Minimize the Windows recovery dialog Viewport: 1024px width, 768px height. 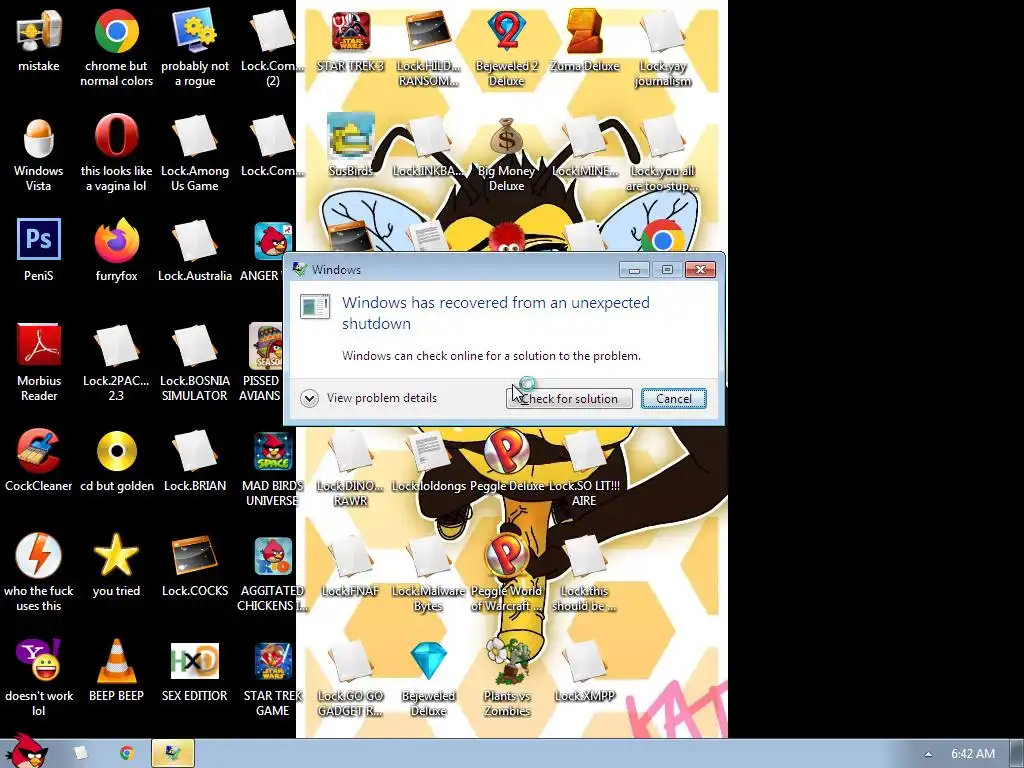pos(634,270)
